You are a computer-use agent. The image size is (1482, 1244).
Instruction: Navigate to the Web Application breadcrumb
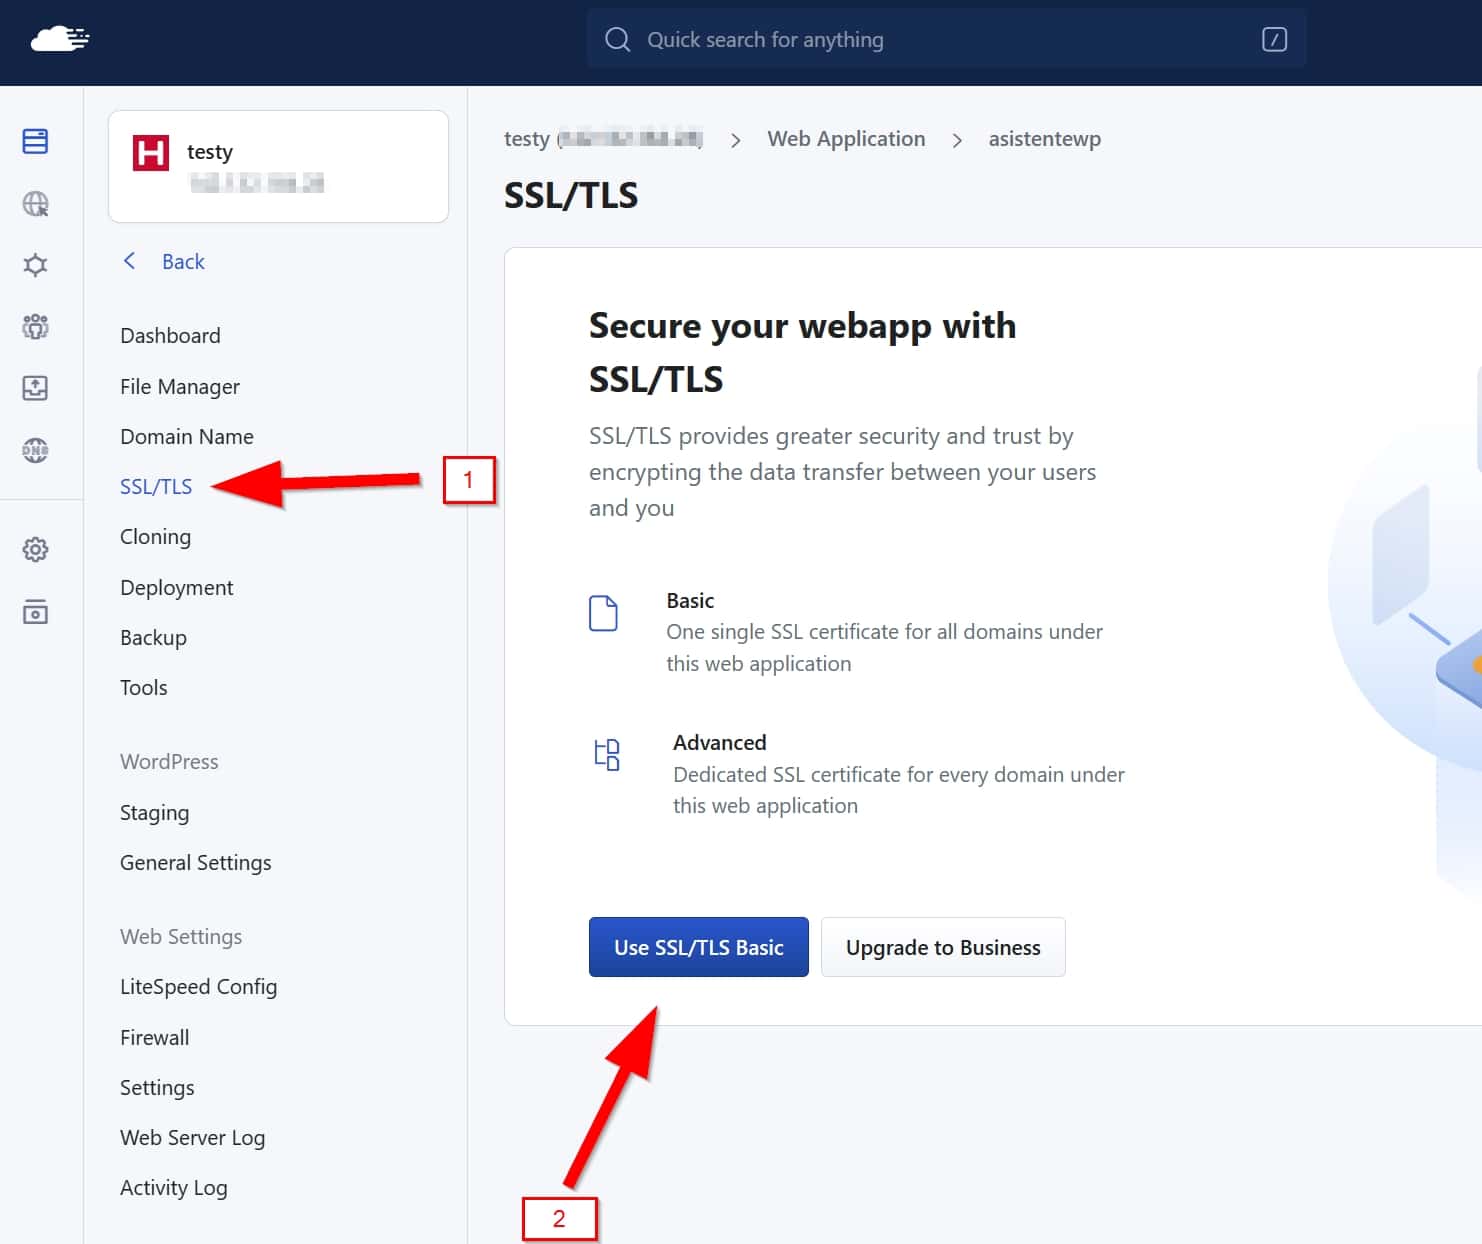(x=846, y=139)
